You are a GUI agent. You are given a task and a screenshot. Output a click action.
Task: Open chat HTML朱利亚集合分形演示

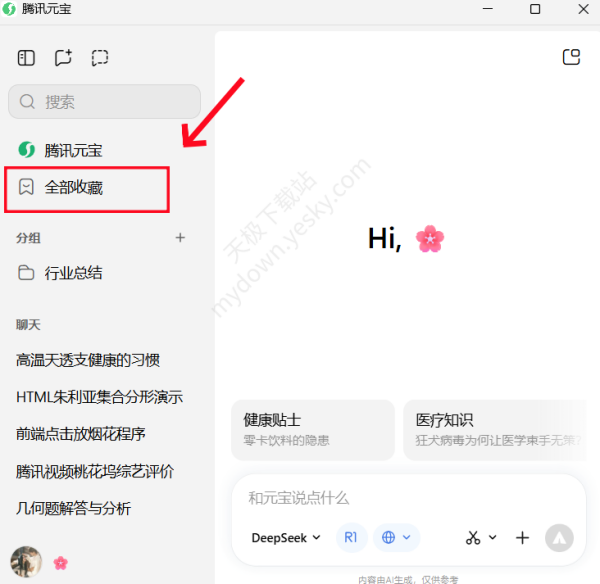[99, 397]
